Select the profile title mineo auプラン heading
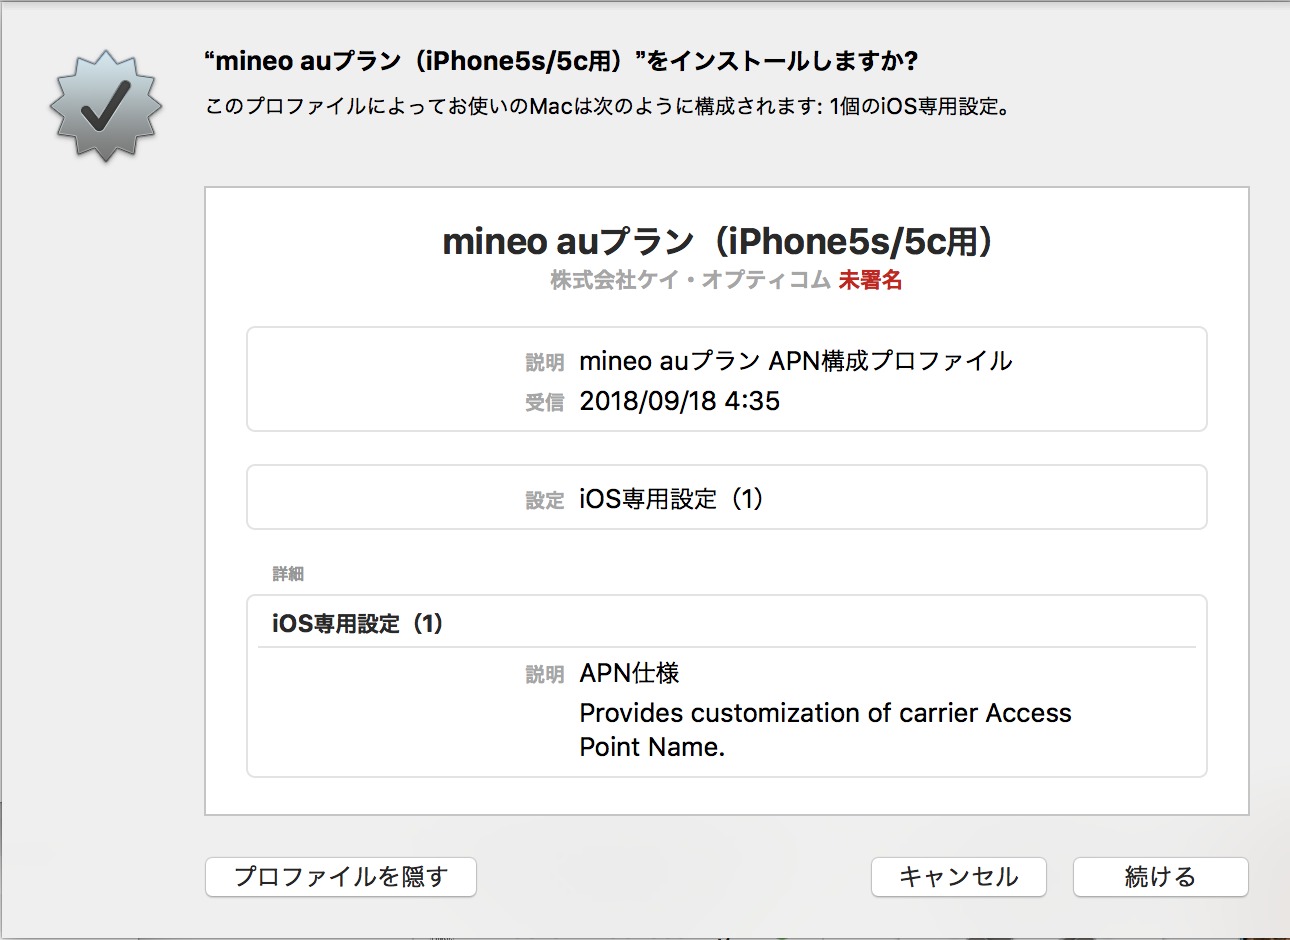This screenshot has width=1290, height=940. pos(718,241)
